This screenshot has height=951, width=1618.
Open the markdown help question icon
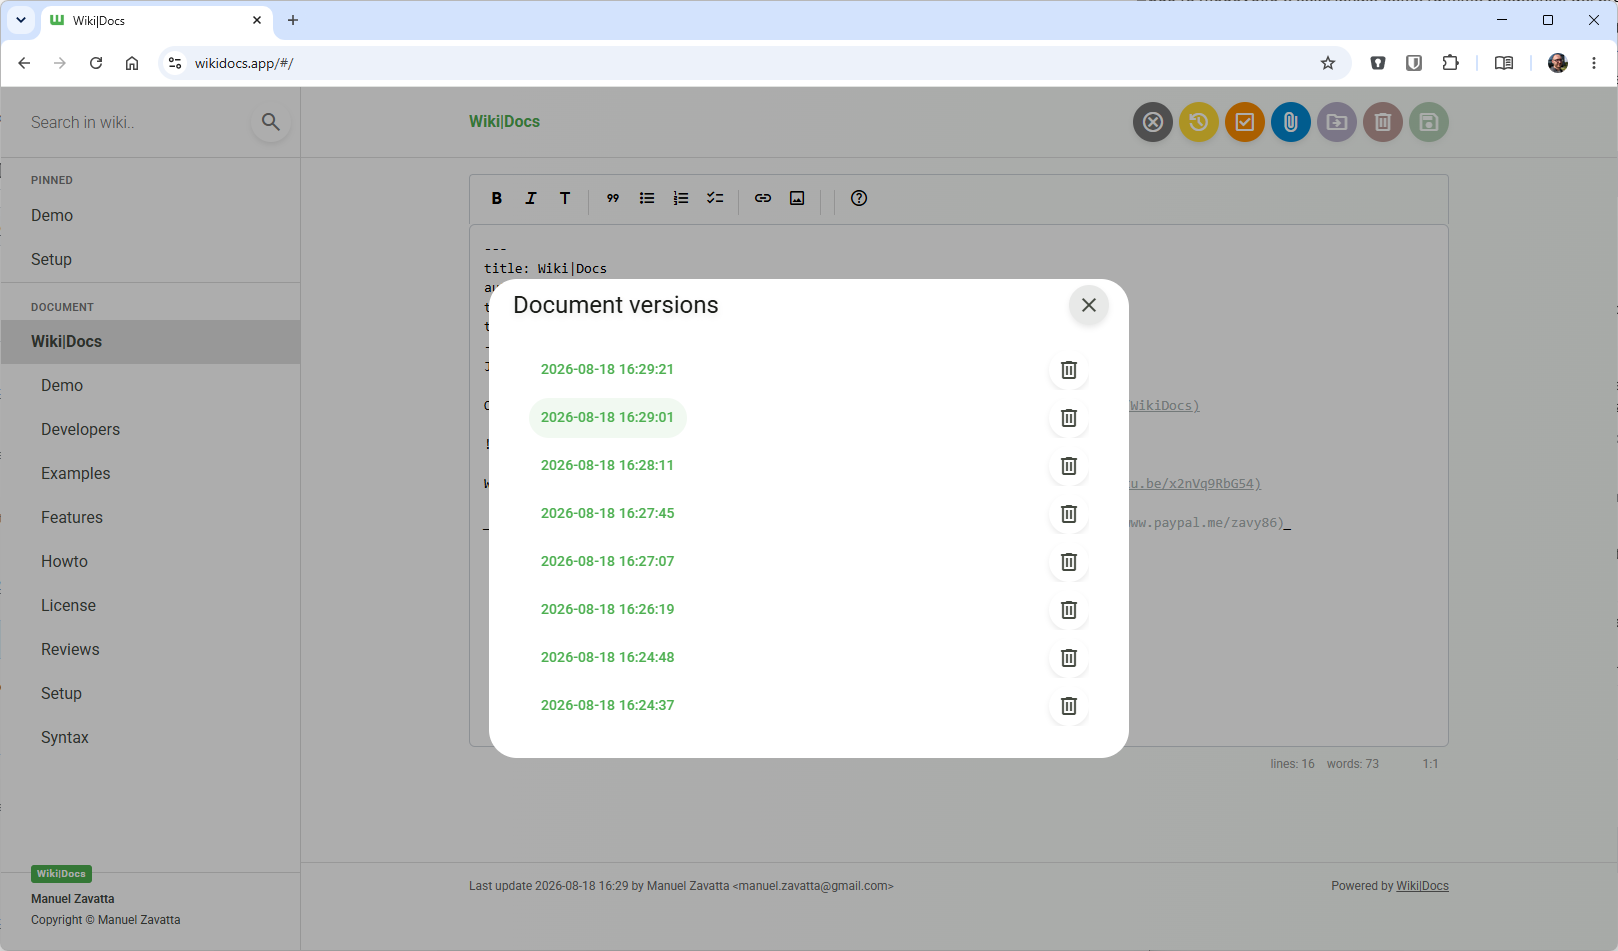pyautogui.click(x=859, y=198)
